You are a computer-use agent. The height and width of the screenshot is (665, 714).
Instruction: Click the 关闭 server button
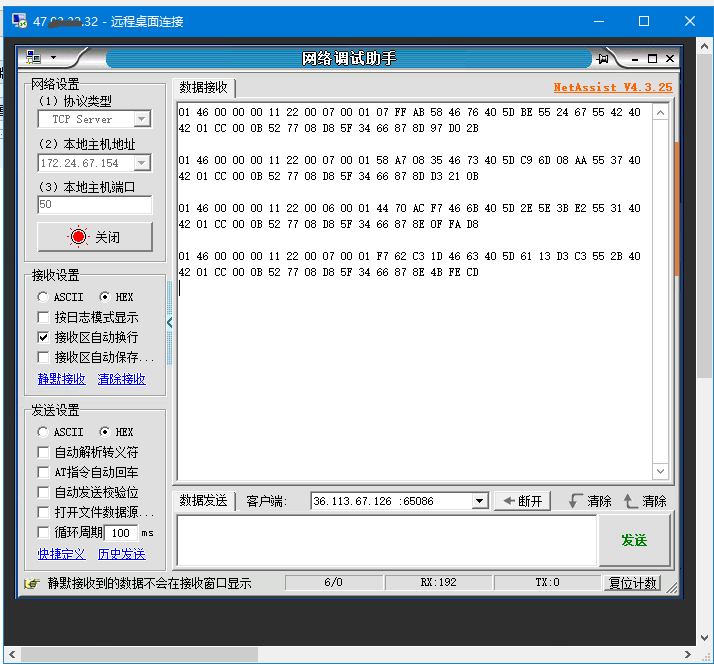(95, 237)
